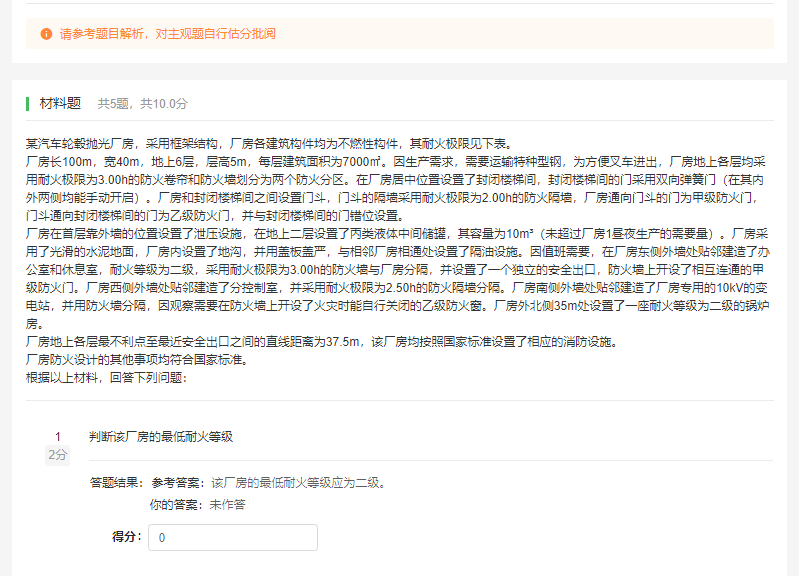Click the 答题结果 label
Image resolution: width=799 pixels, height=576 pixels.
(x=116, y=483)
